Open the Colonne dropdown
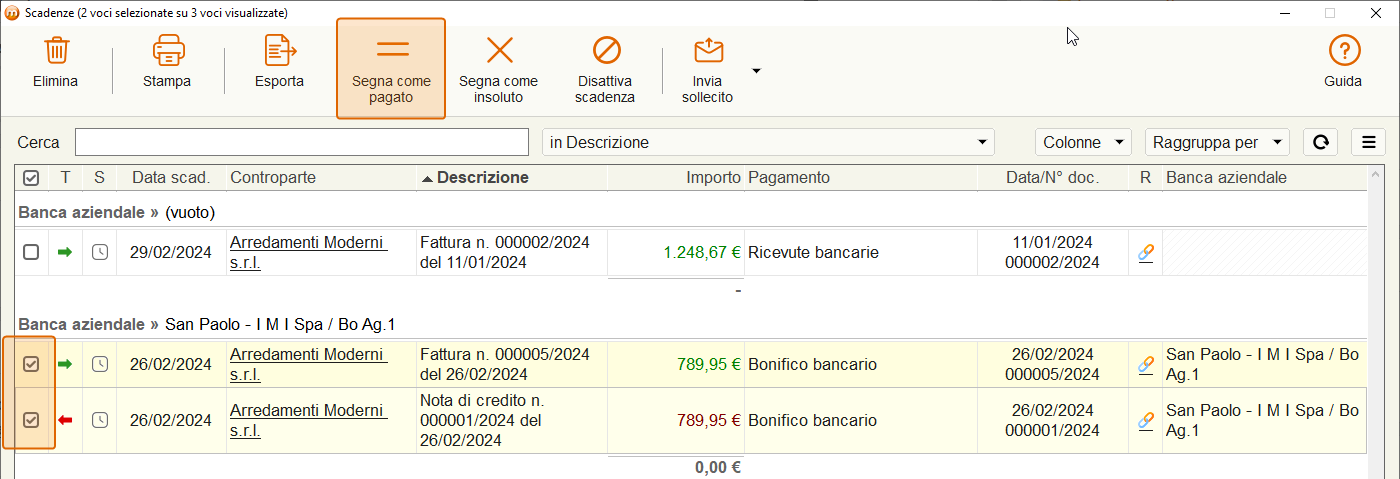 [1083, 143]
